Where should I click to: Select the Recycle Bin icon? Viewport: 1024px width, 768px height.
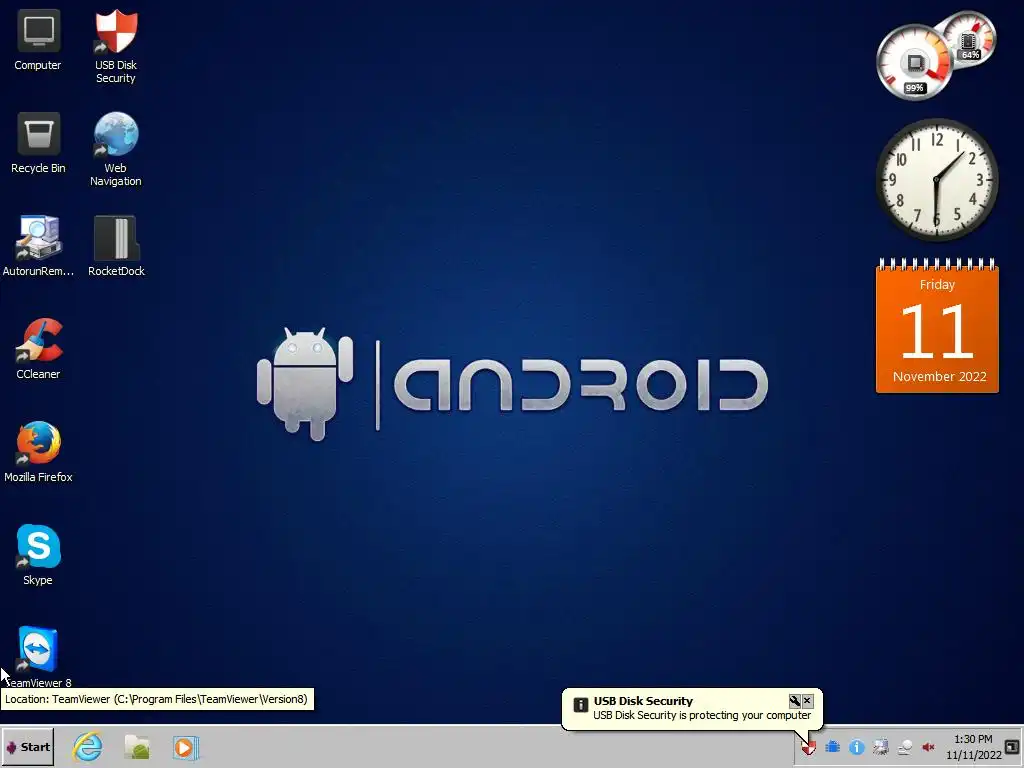[x=39, y=143]
